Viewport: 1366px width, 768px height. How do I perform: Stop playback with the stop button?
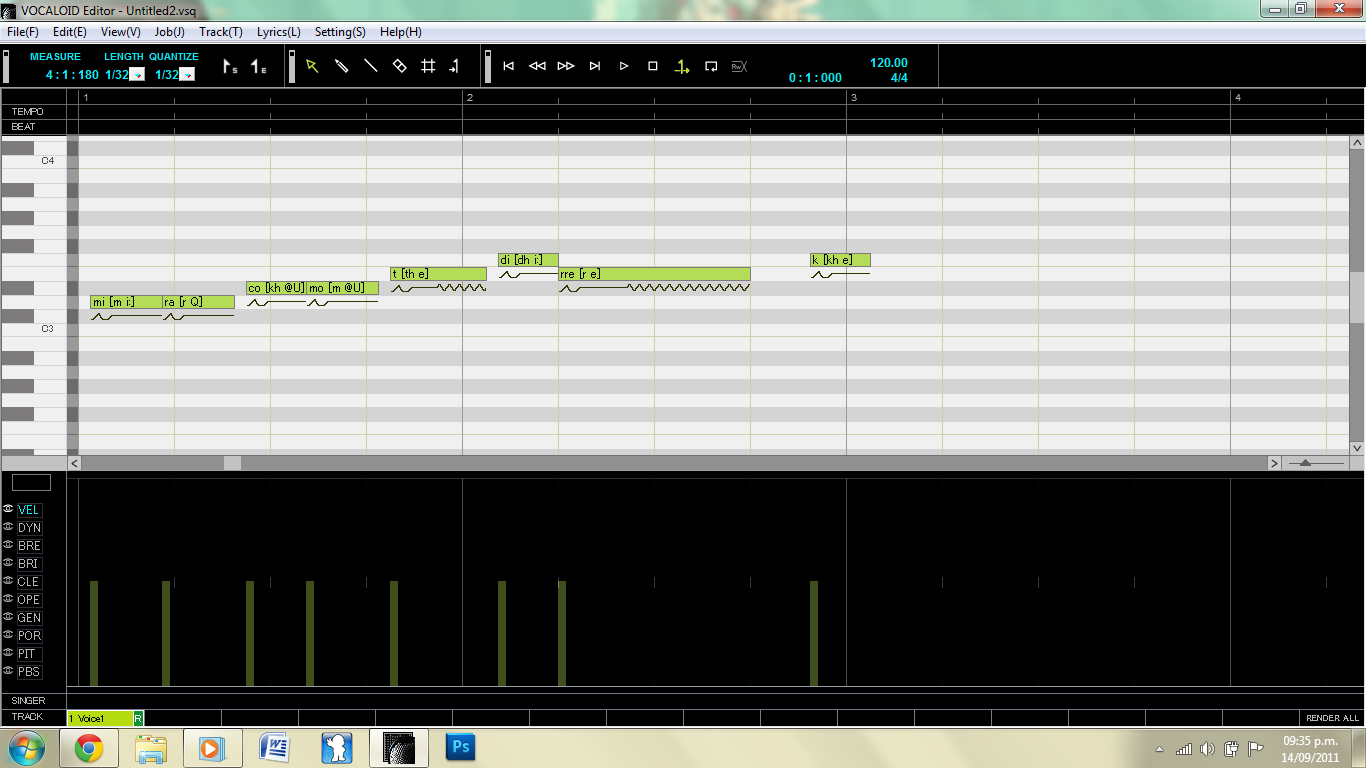tap(653, 66)
